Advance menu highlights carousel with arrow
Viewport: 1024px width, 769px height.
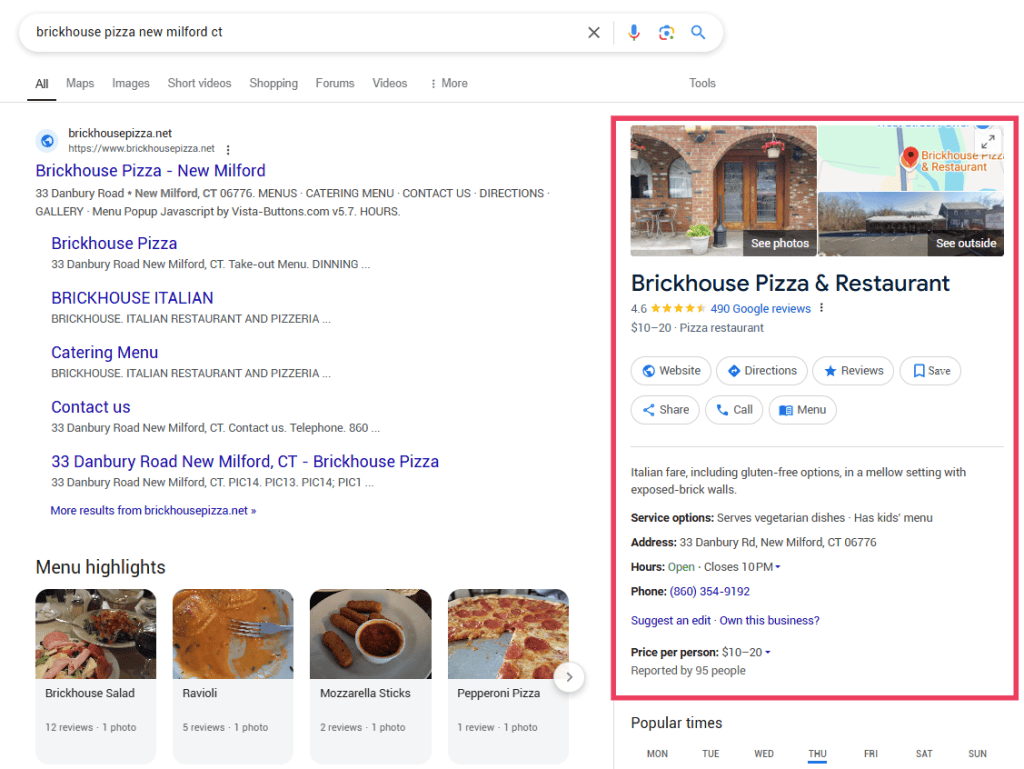coord(569,677)
